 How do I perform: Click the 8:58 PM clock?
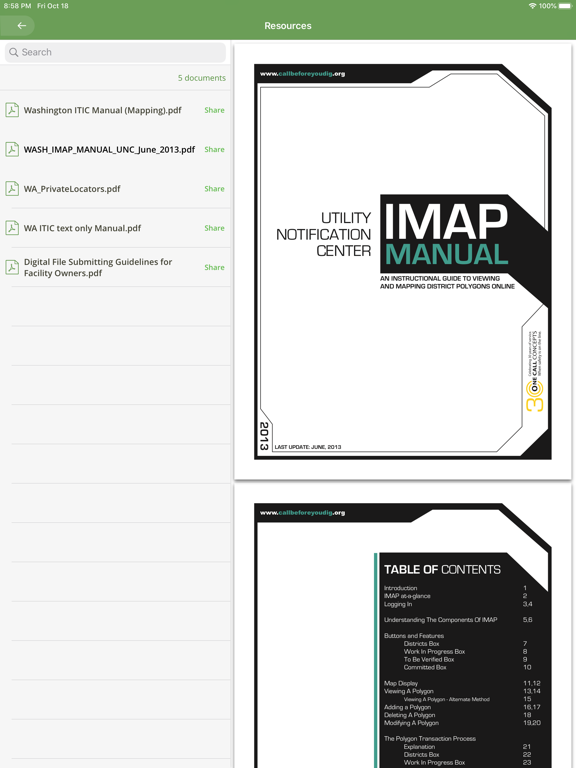click(x=18, y=6)
